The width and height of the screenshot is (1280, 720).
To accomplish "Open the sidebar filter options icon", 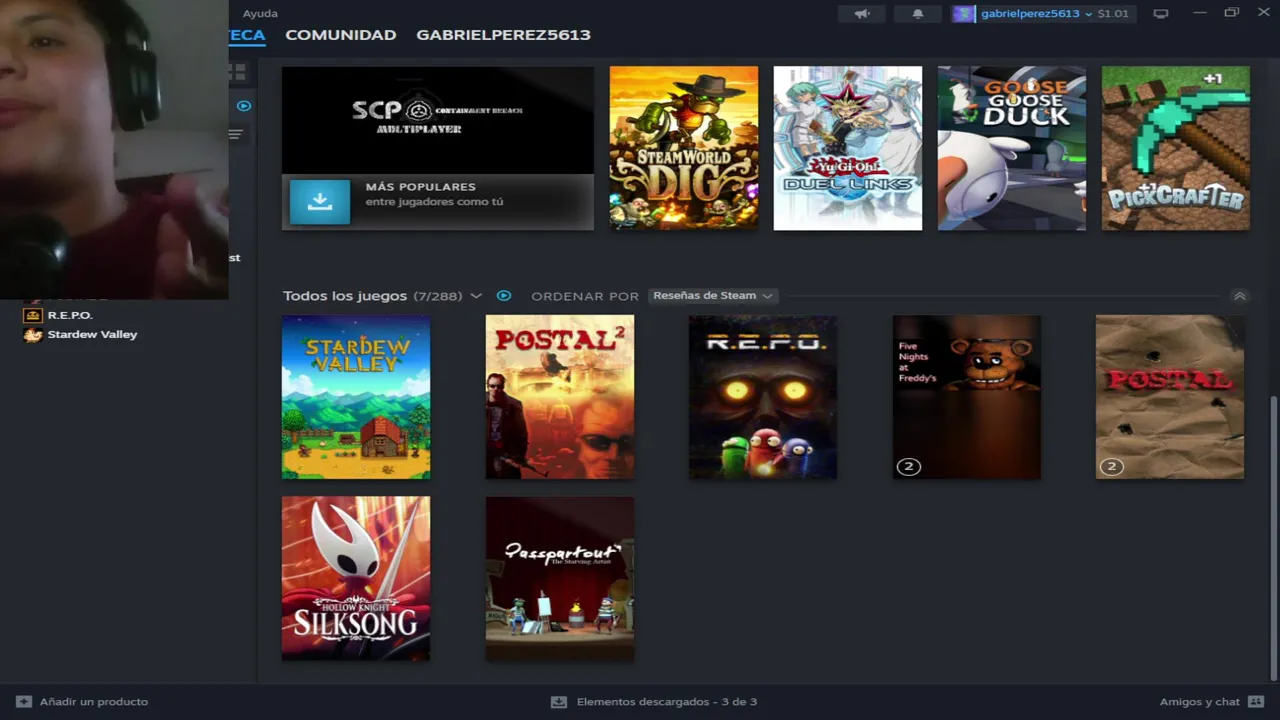I will click(x=236, y=134).
